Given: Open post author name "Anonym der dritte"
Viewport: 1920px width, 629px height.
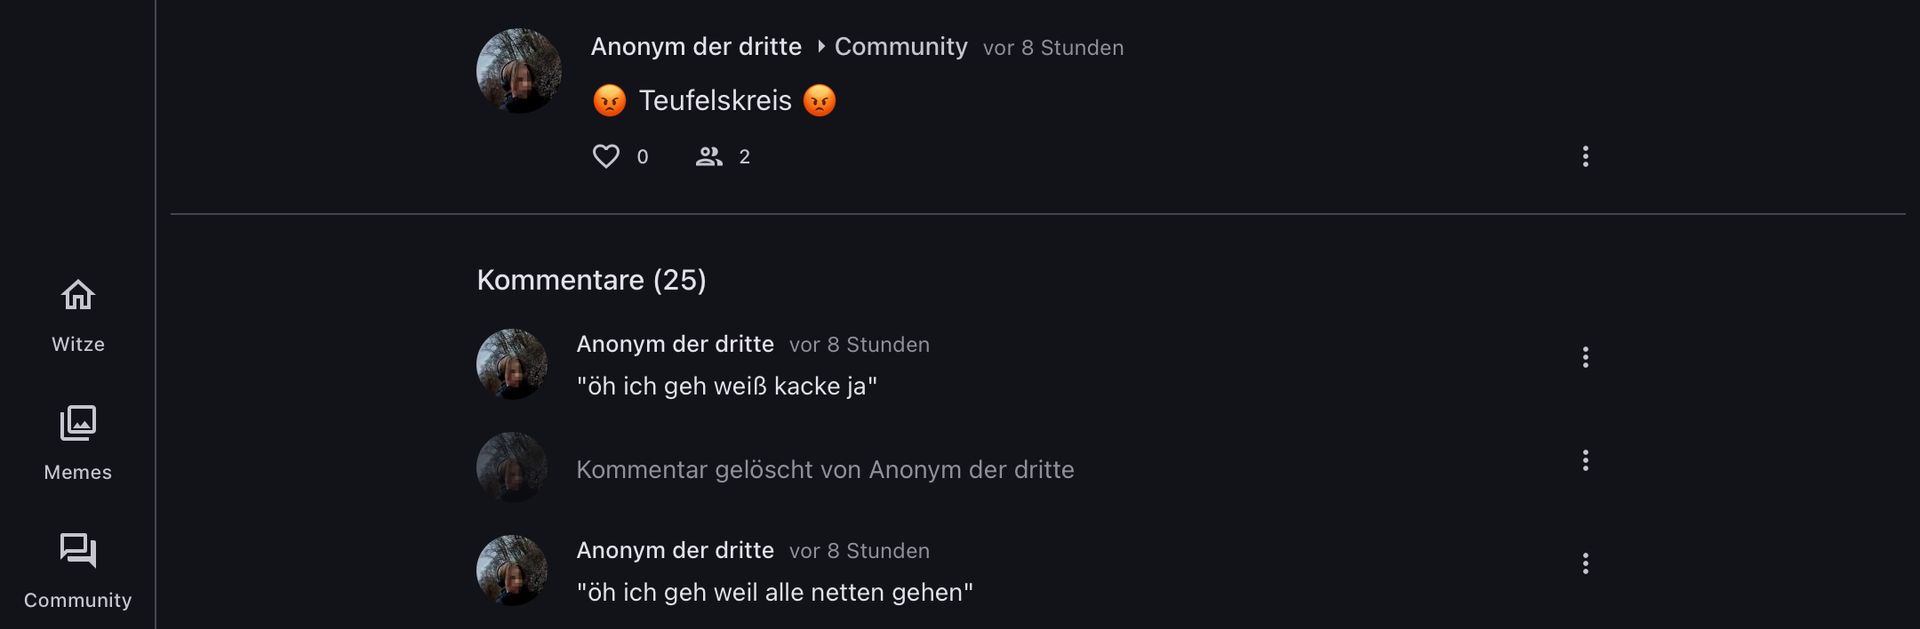Looking at the screenshot, I should click(696, 47).
